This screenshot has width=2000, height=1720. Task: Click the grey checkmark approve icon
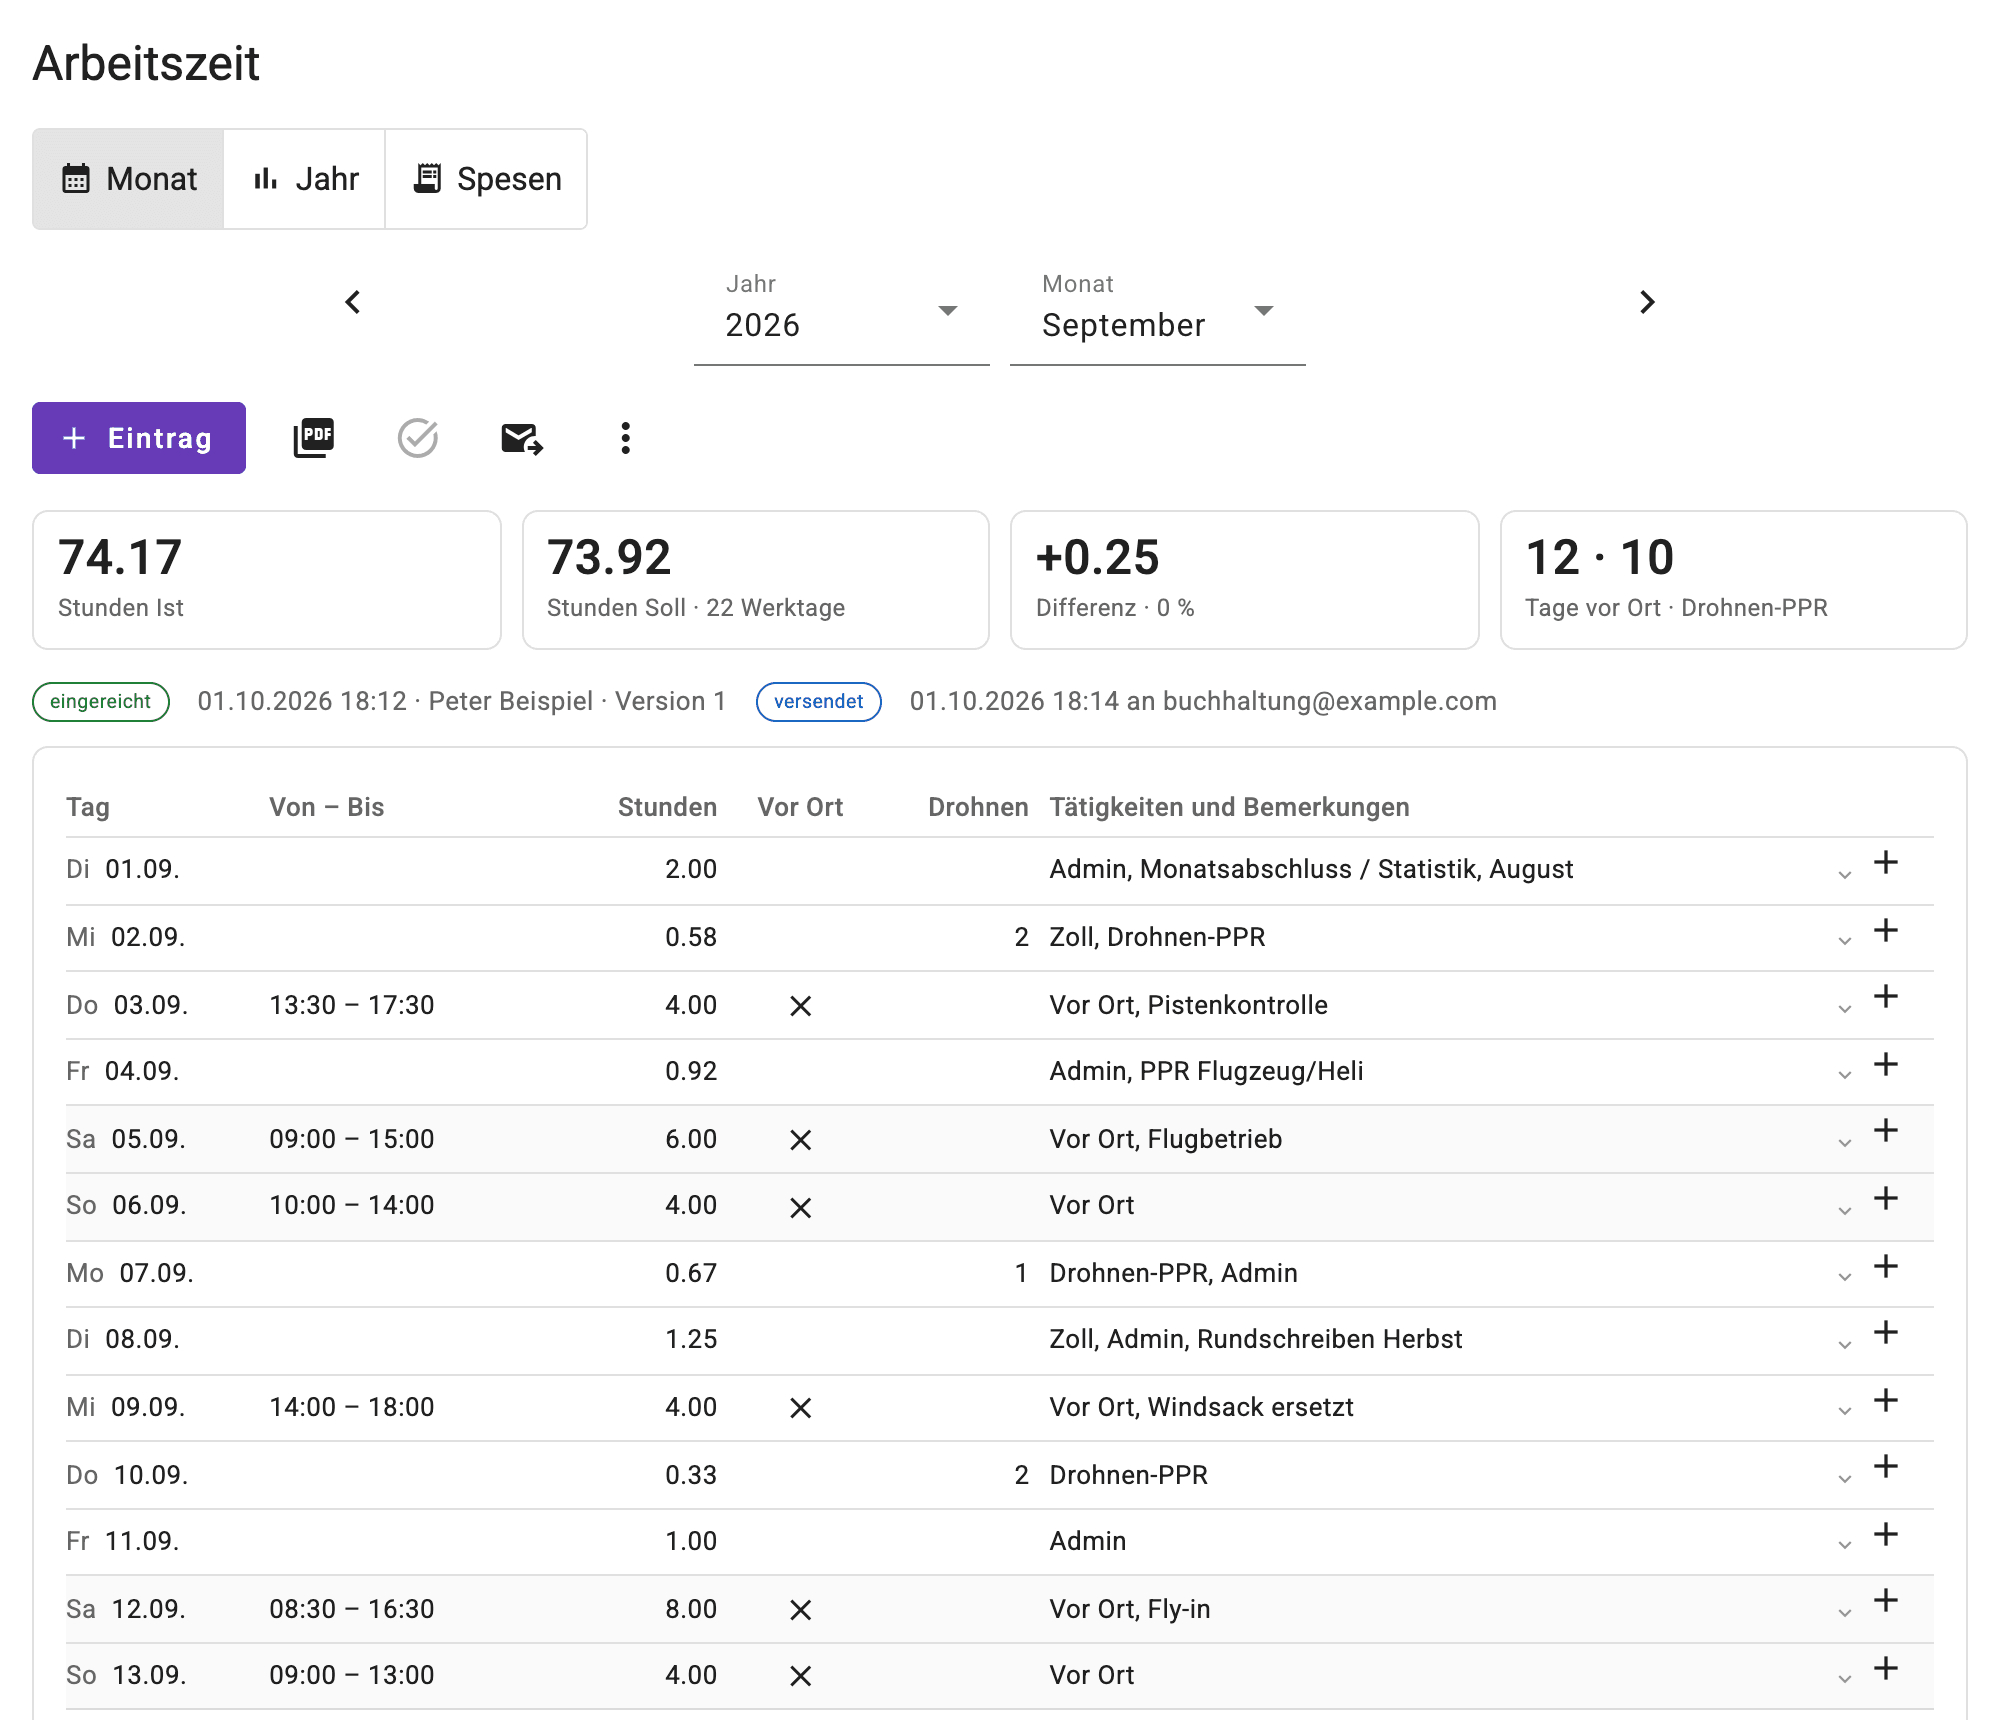418,438
